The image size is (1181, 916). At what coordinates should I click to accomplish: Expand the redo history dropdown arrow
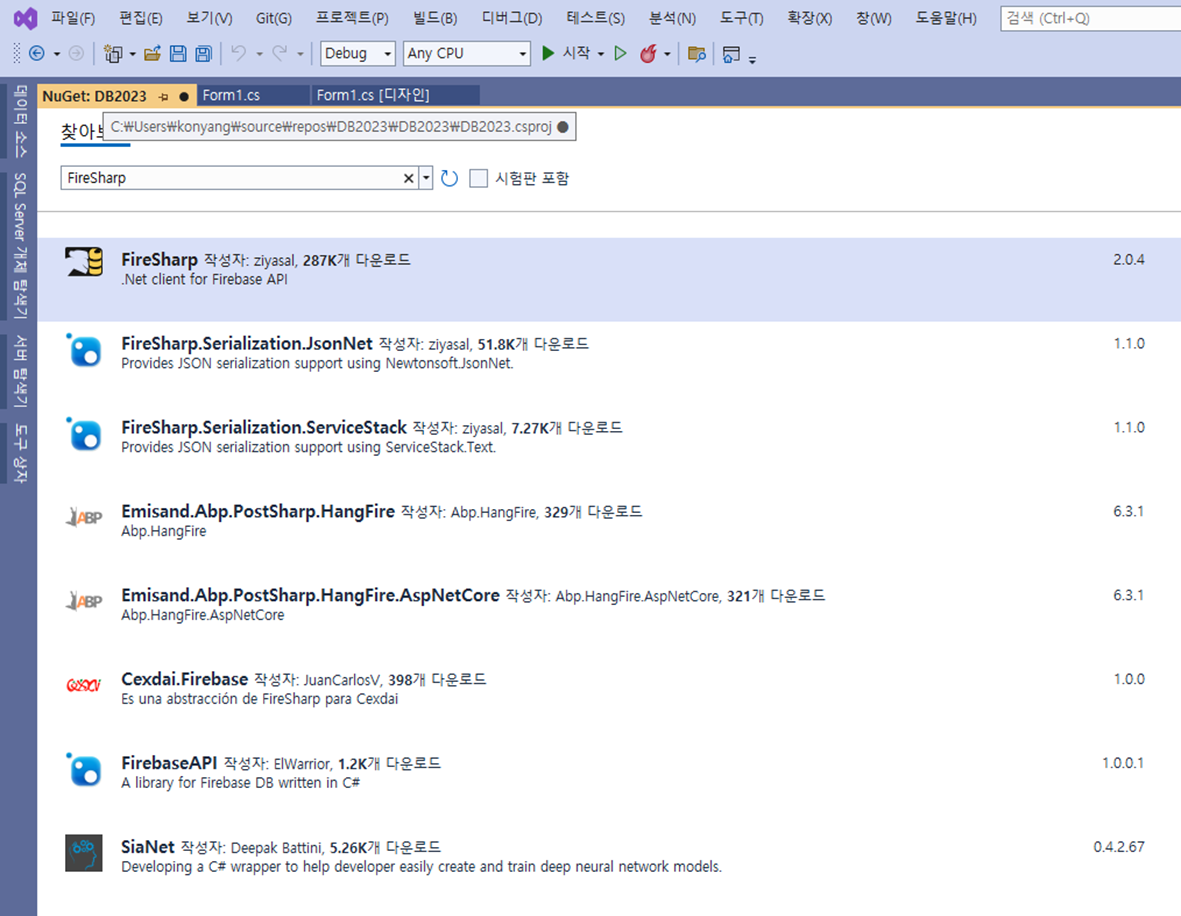[x=300, y=54]
